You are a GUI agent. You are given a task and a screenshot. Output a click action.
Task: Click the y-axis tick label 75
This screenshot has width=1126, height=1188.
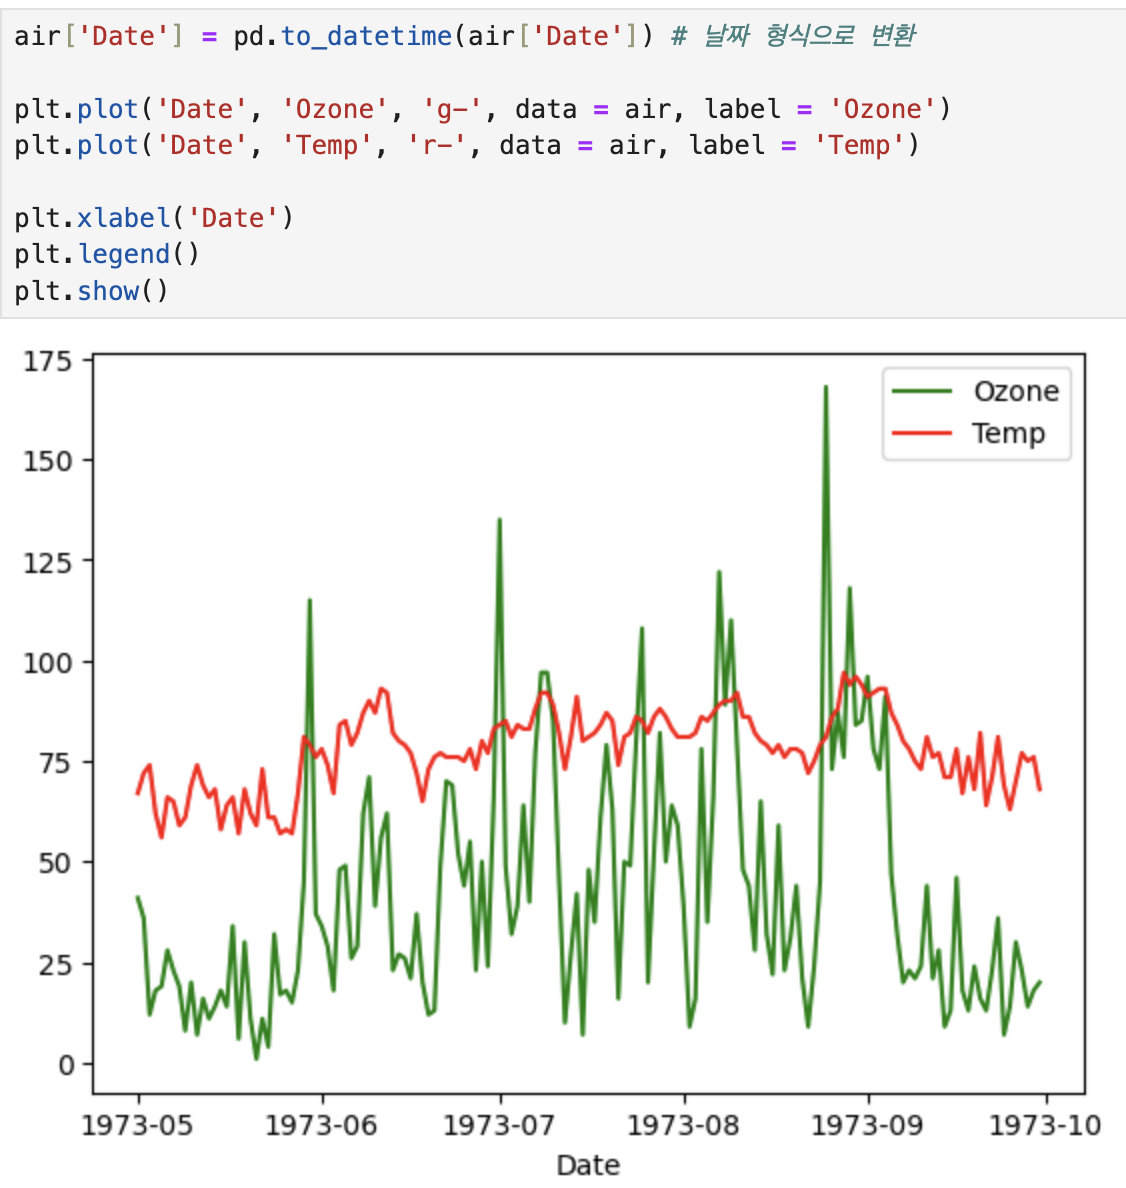pyautogui.click(x=55, y=763)
